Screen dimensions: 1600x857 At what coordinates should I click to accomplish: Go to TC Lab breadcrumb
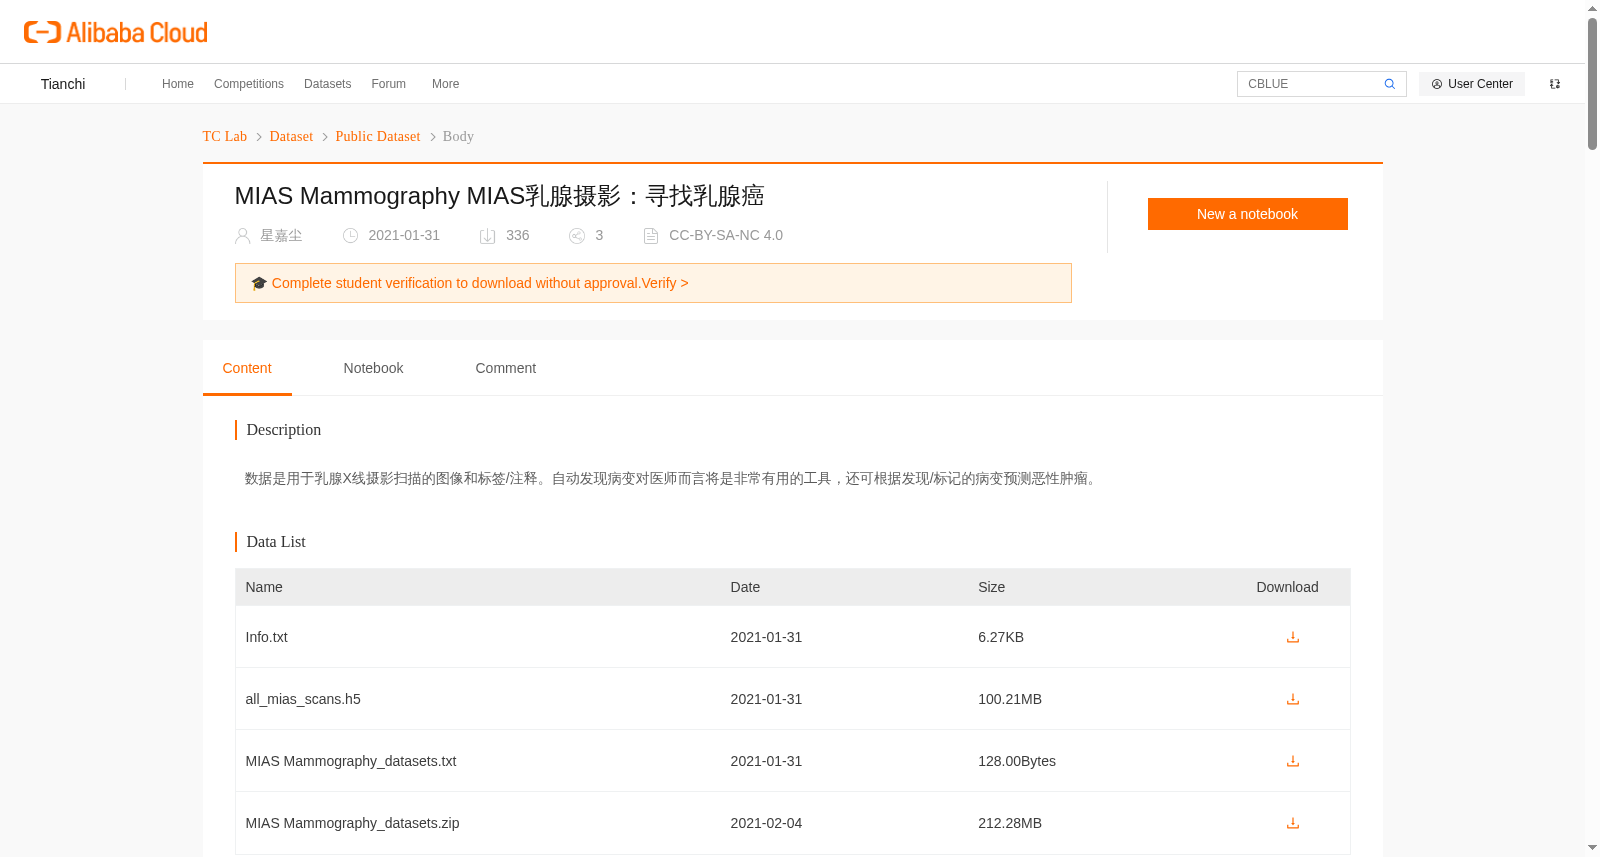point(224,136)
